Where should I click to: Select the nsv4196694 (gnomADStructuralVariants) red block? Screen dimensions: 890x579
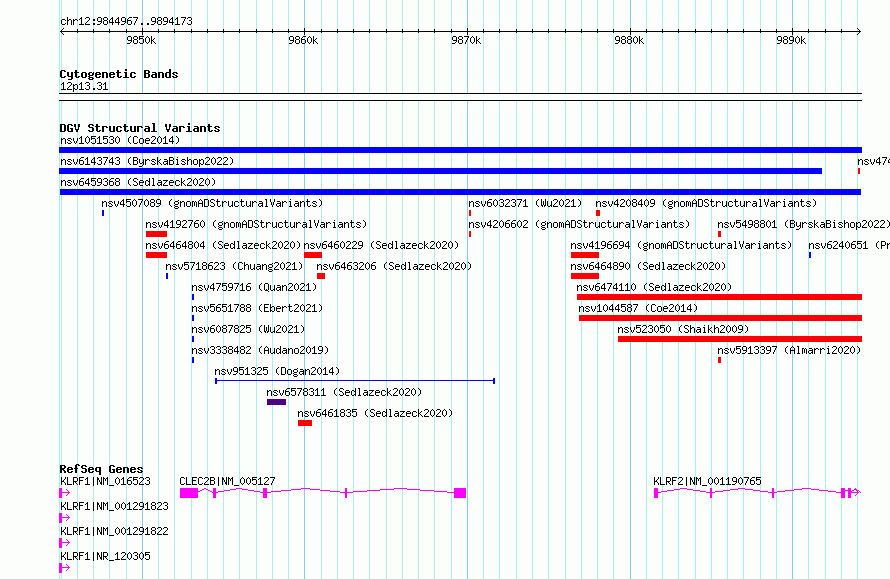(x=585, y=255)
